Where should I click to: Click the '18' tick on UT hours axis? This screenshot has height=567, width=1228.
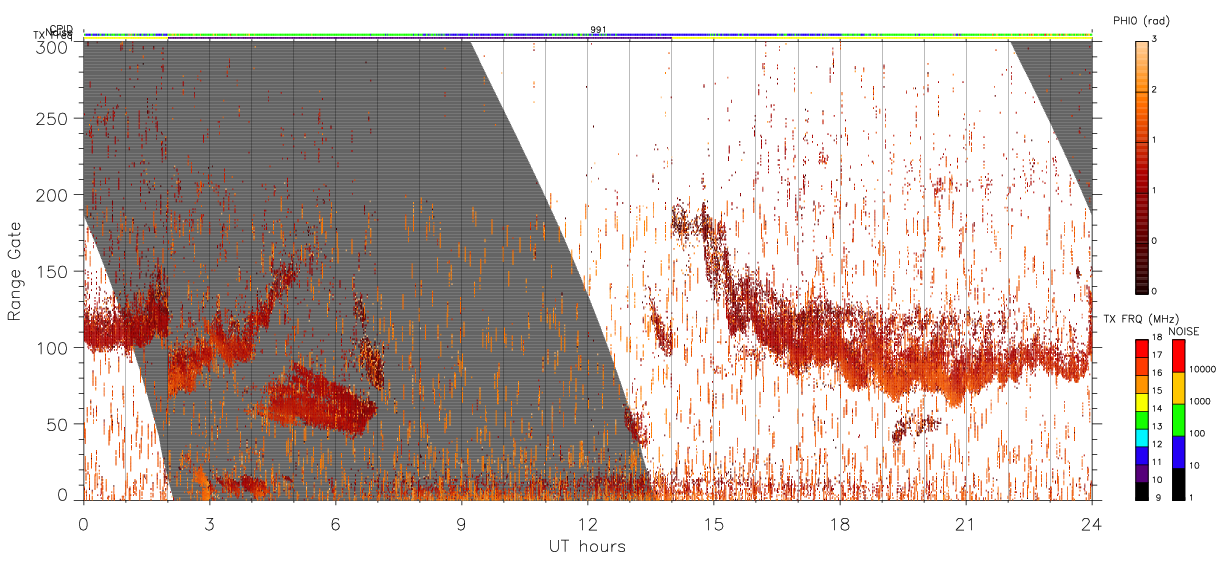pyautogui.click(x=839, y=523)
